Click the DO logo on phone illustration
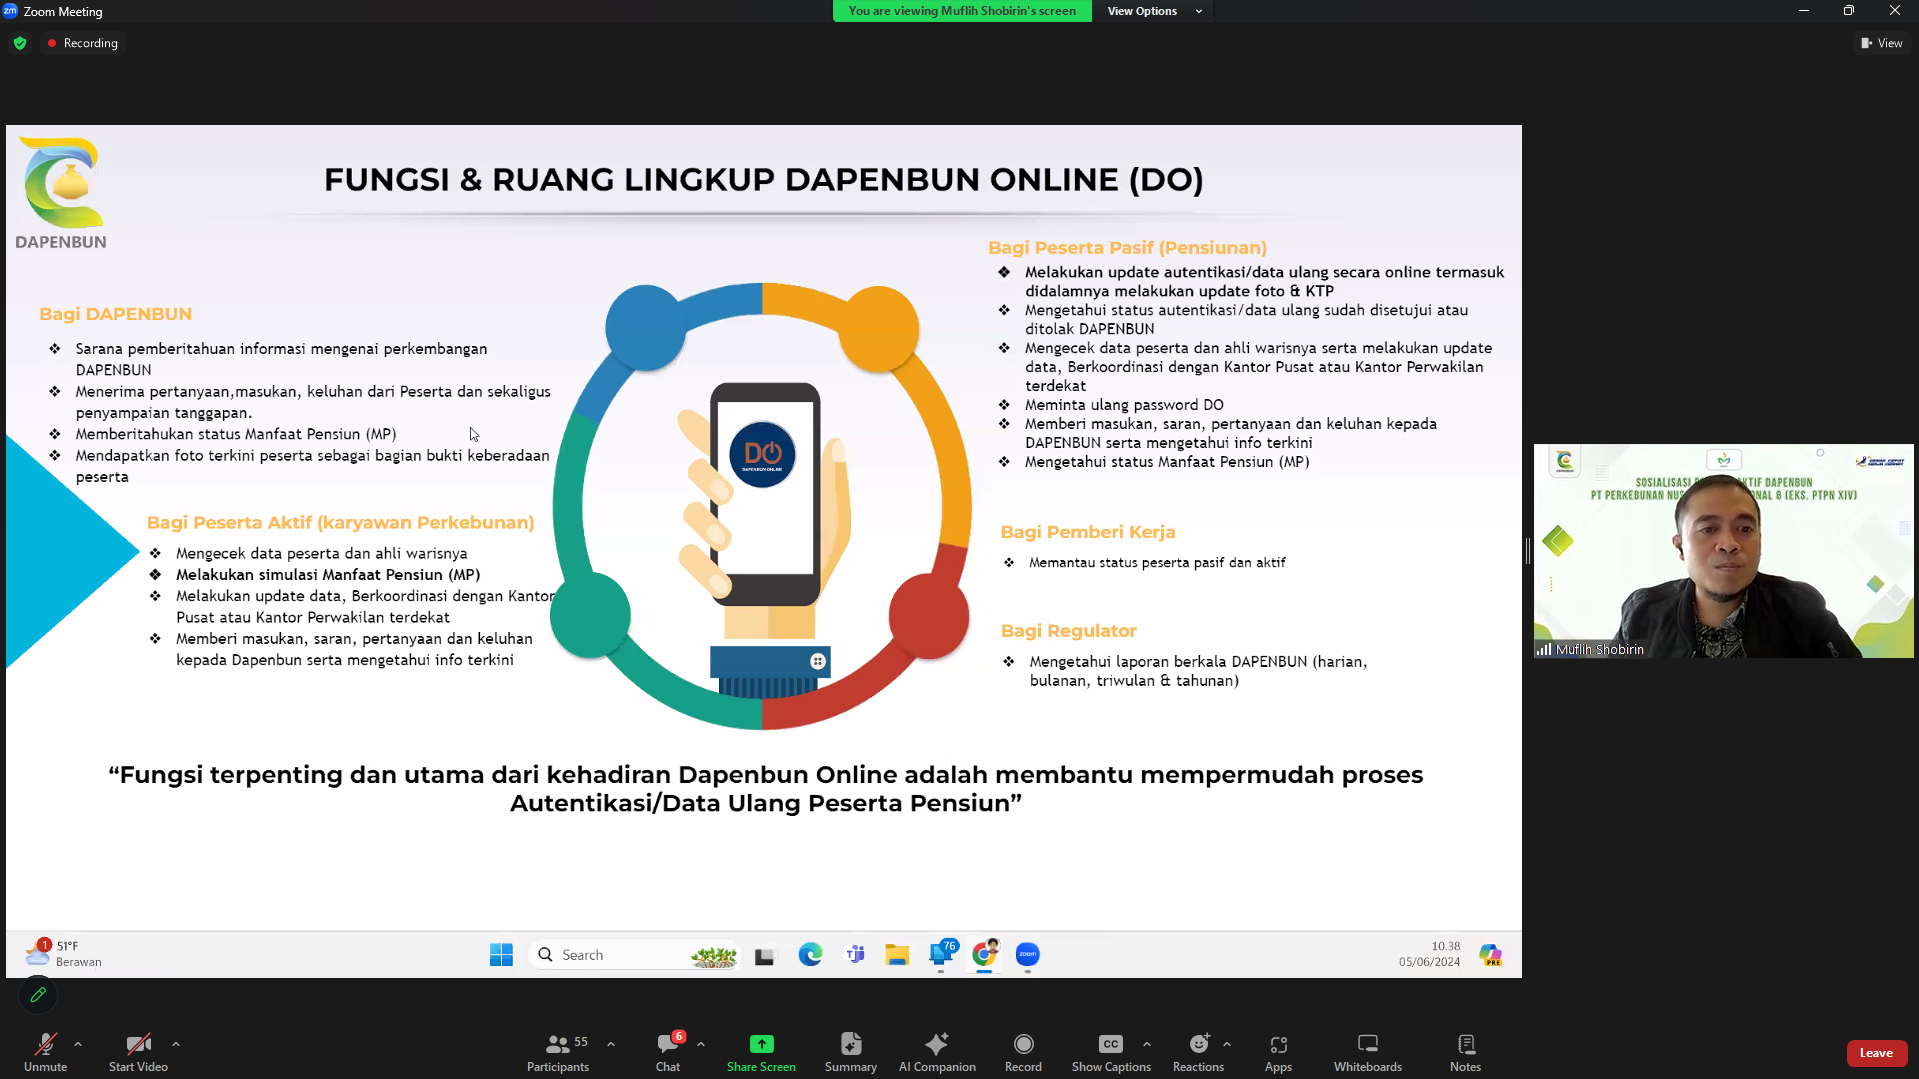The width and height of the screenshot is (1919, 1079). click(763, 455)
